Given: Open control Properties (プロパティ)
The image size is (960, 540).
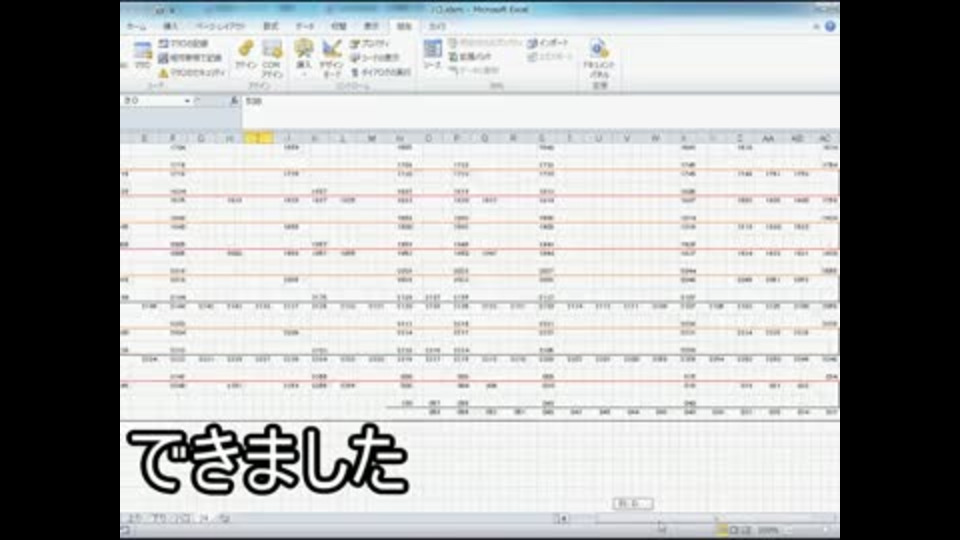Looking at the screenshot, I should pos(370,43).
